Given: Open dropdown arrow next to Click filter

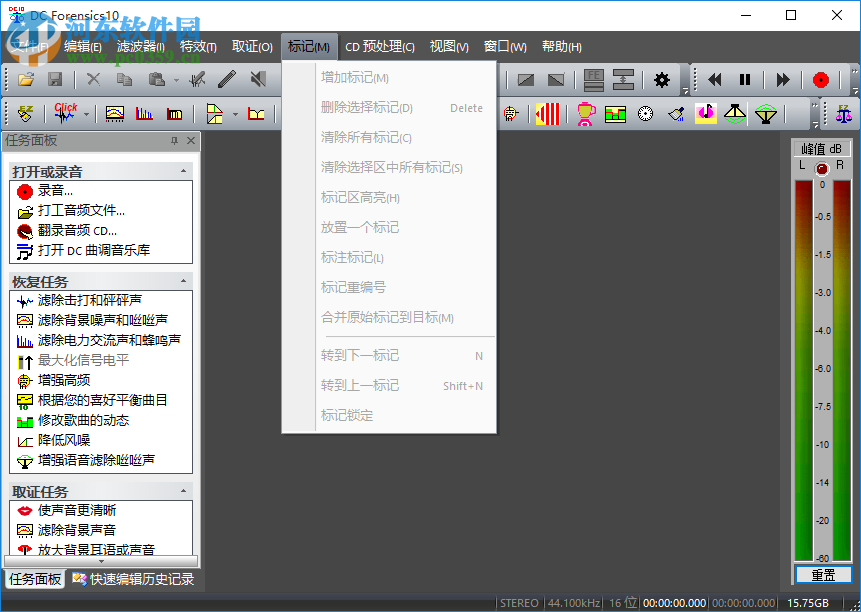Looking at the screenshot, I should click(86, 115).
